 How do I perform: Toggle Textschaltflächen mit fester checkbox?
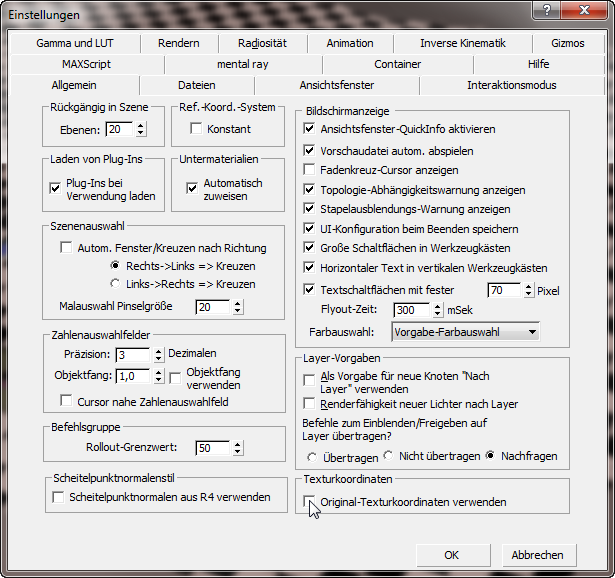[x=309, y=289]
